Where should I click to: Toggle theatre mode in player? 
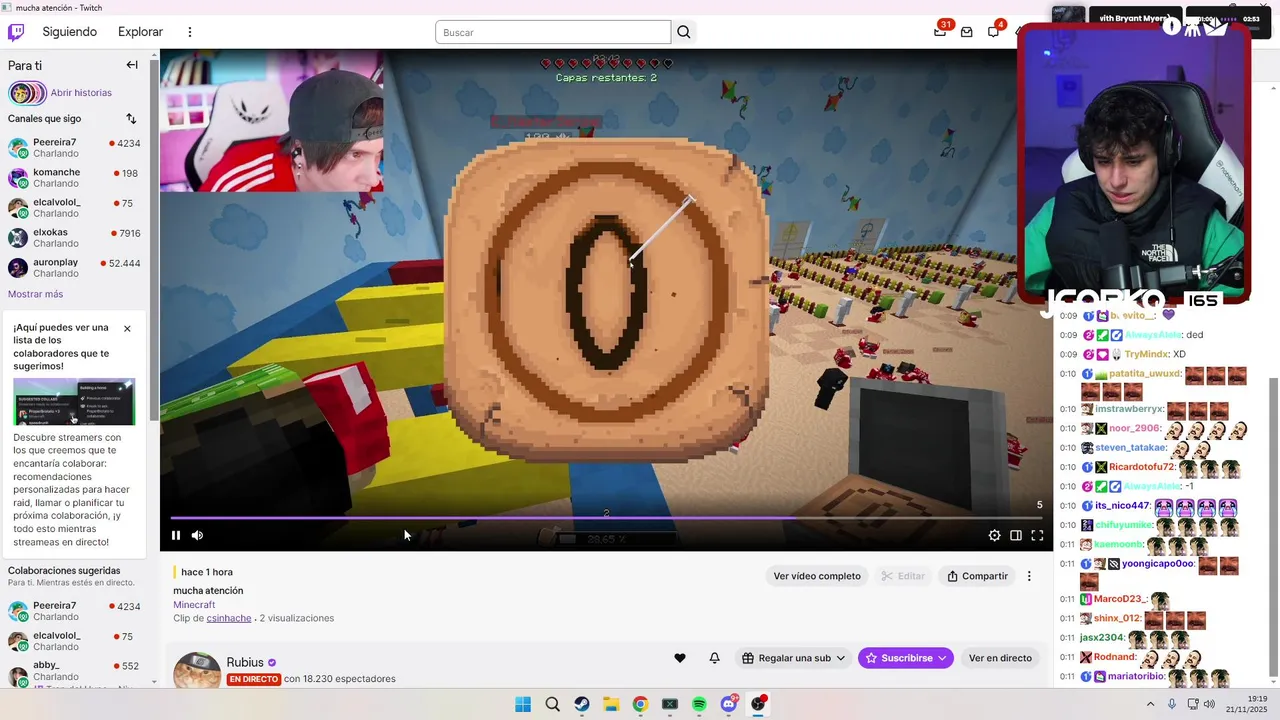(x=1016, y=536)
